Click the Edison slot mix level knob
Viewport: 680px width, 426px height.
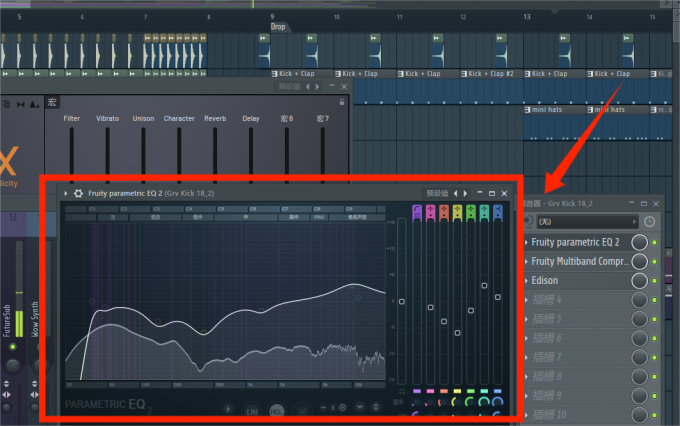639,281
